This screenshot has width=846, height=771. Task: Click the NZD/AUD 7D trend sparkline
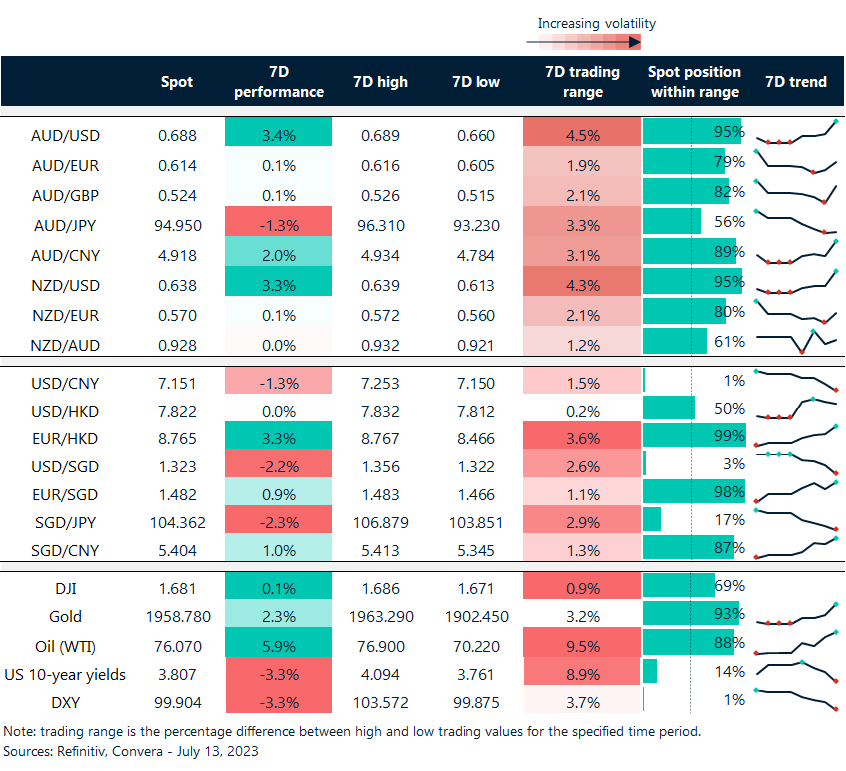tap(796, 343)
